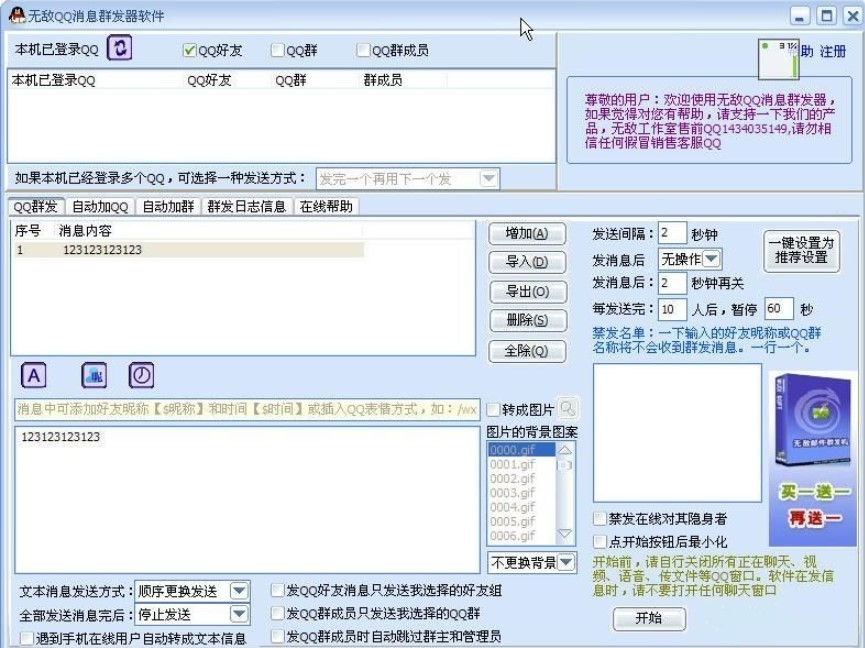865x648 pixels.
Task: Click the 开始 button
Action: point(649,618)
